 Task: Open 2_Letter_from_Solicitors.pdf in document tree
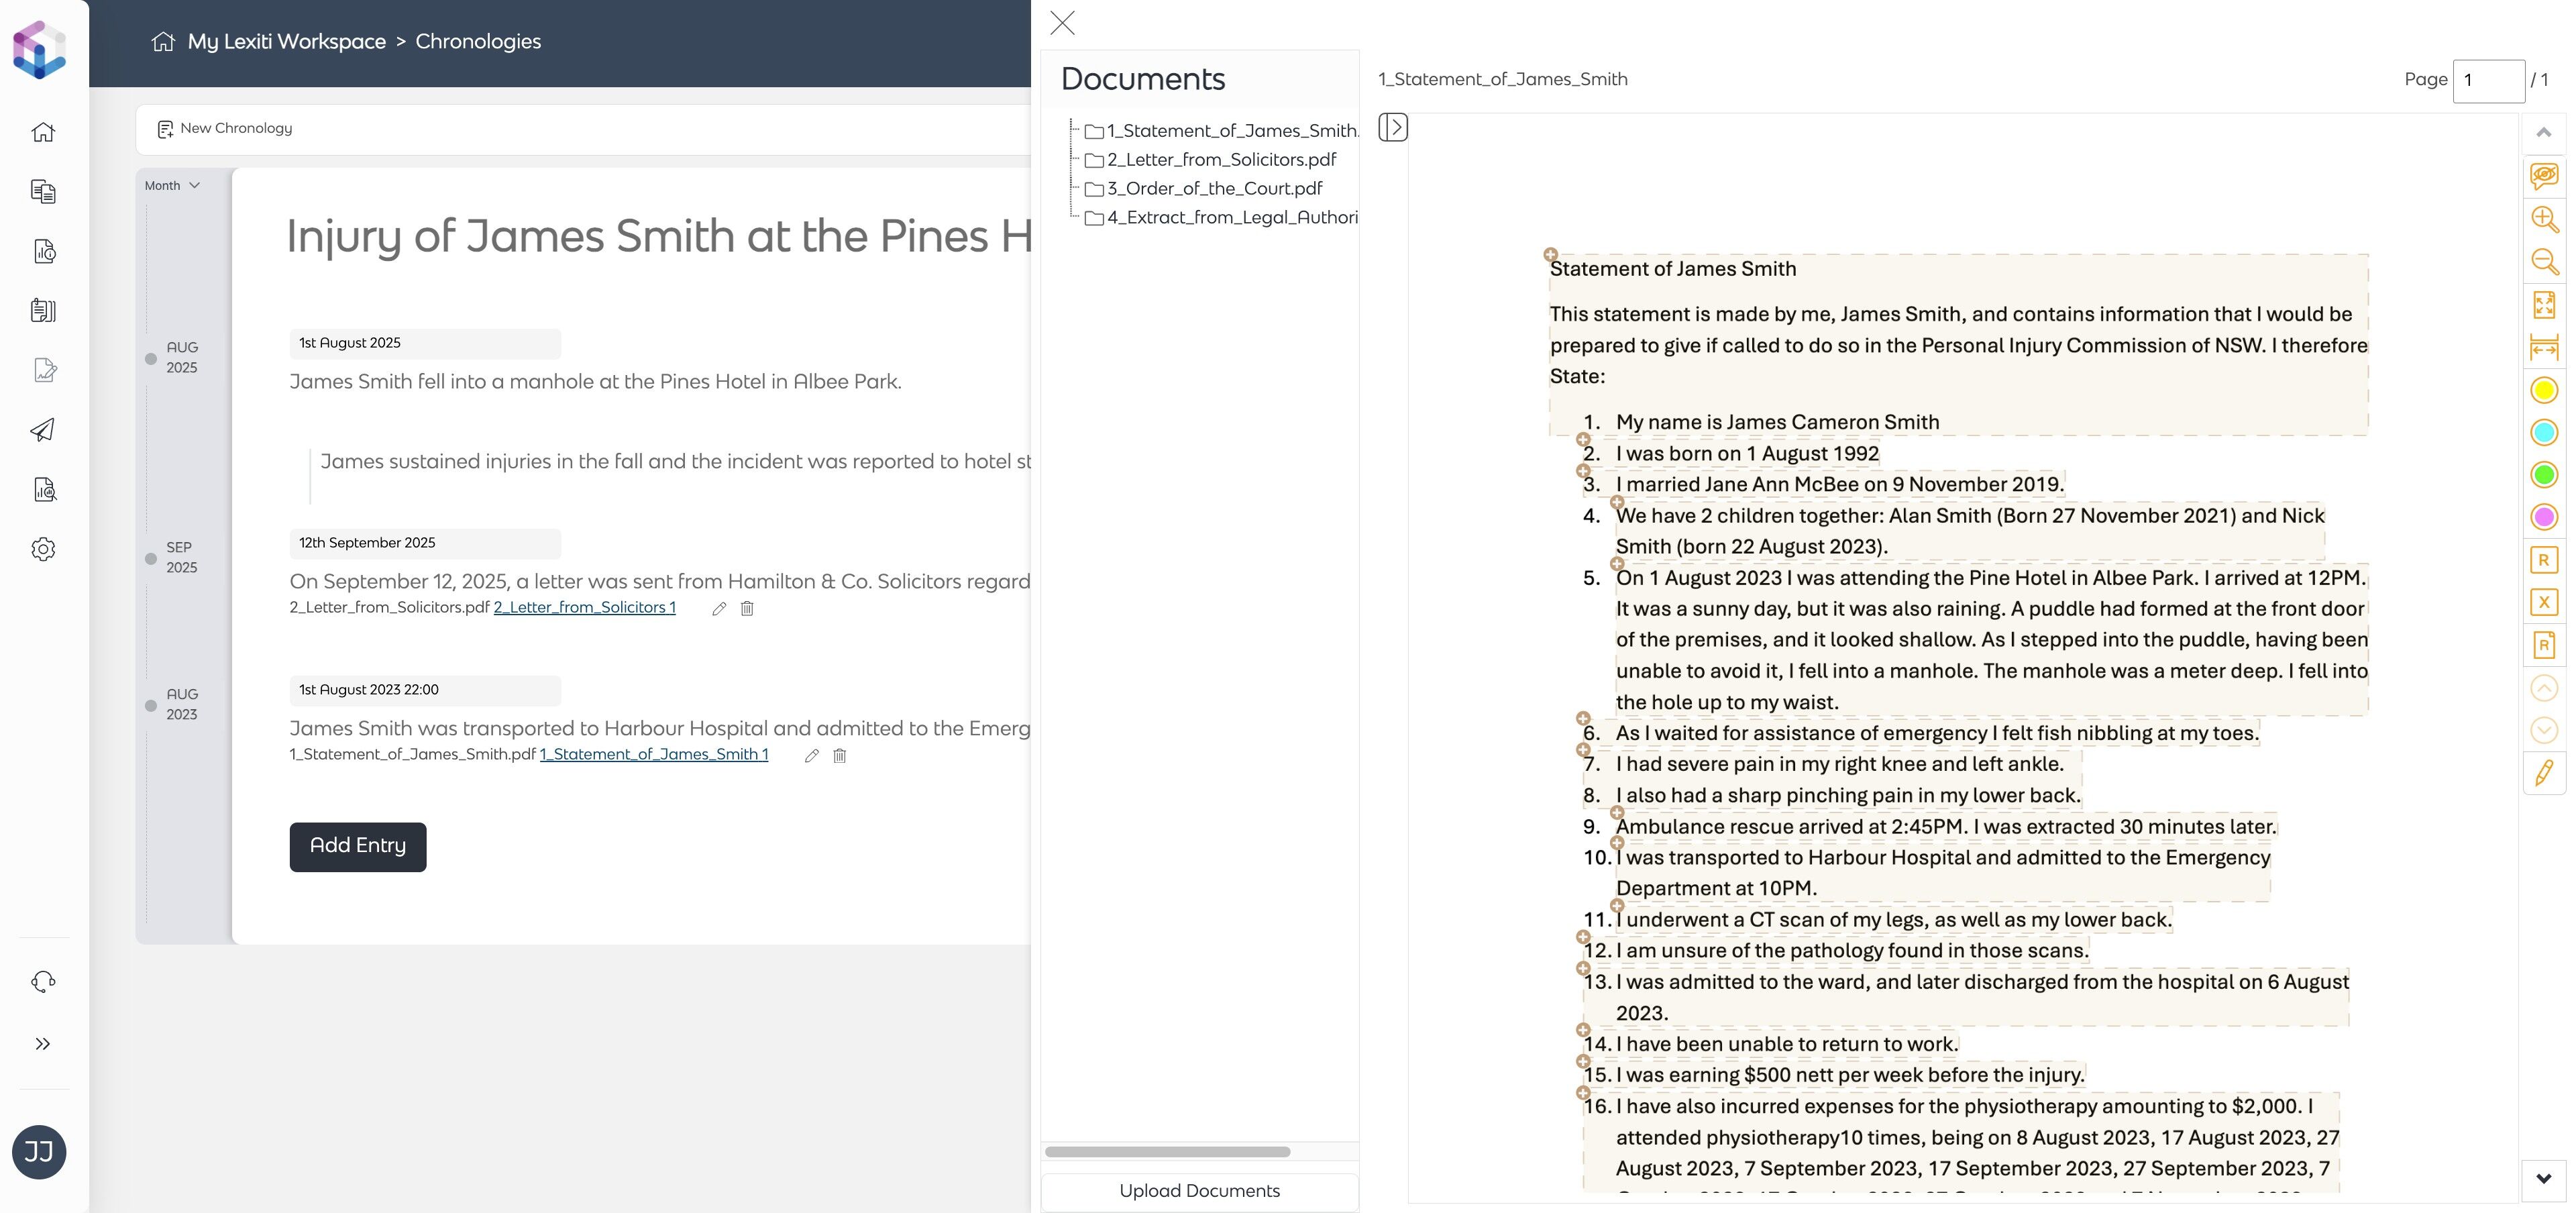[1220, 160]
